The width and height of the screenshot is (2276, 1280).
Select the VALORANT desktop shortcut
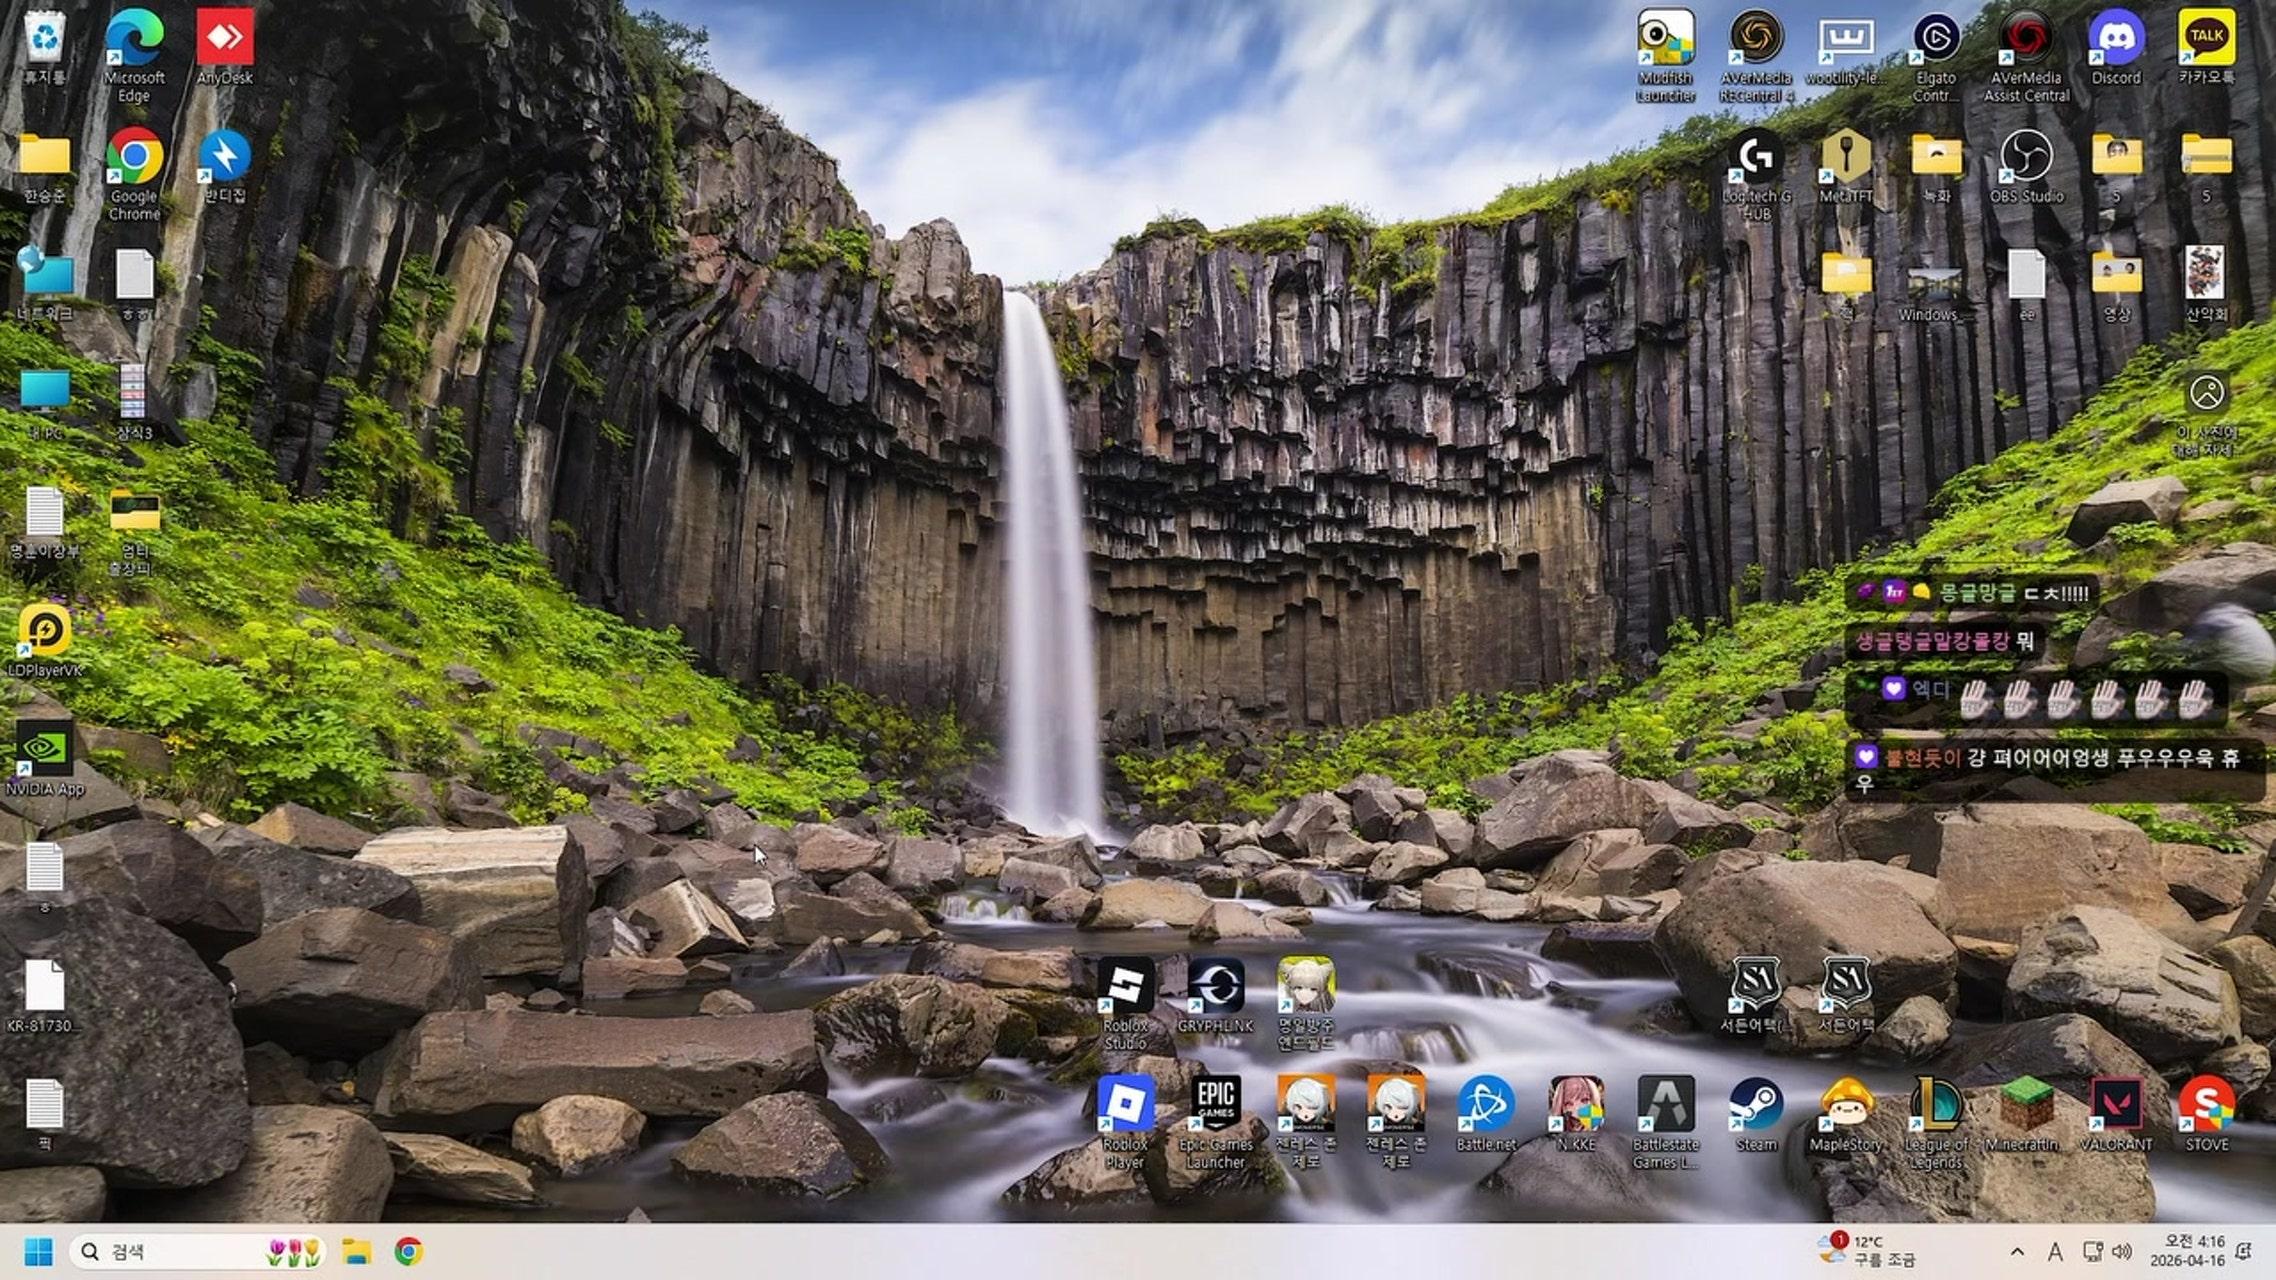[2116, 1105]
